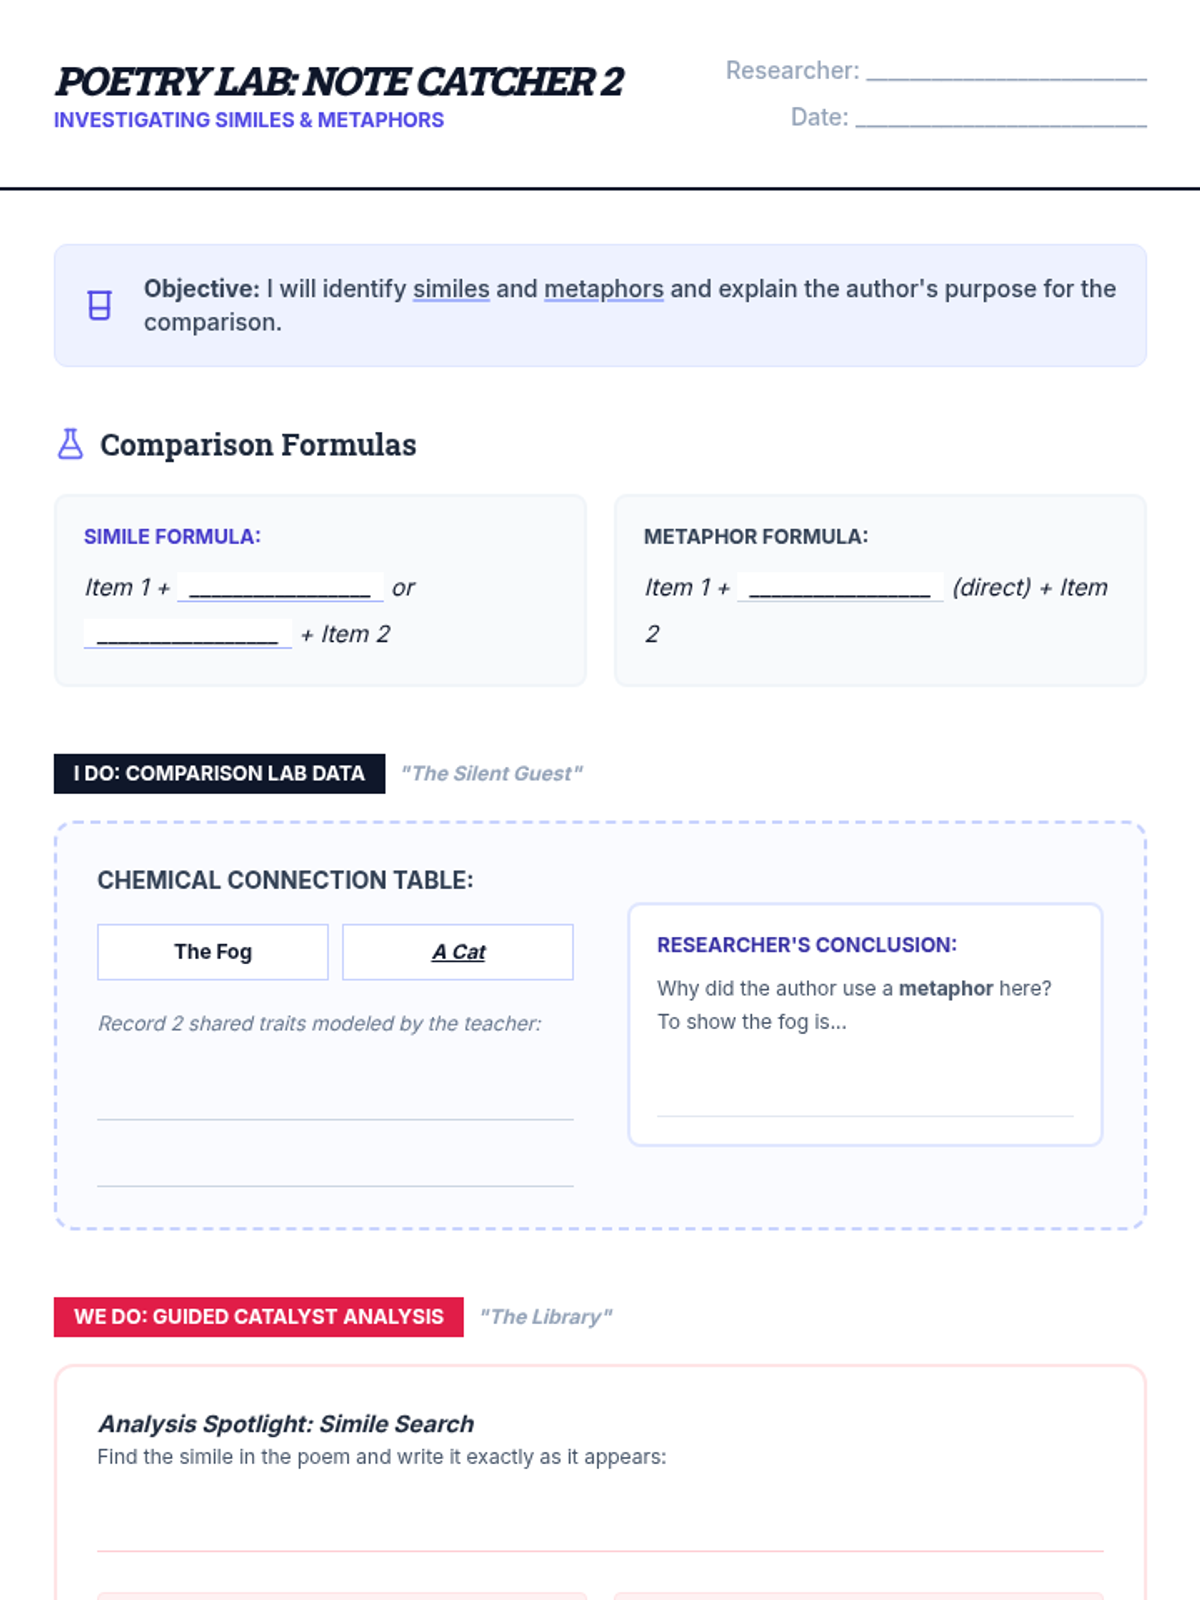Screen dimensions: 1200x1600
Task: Select the I DO: Comparison Lab Data label
Action: pos(219,773)
